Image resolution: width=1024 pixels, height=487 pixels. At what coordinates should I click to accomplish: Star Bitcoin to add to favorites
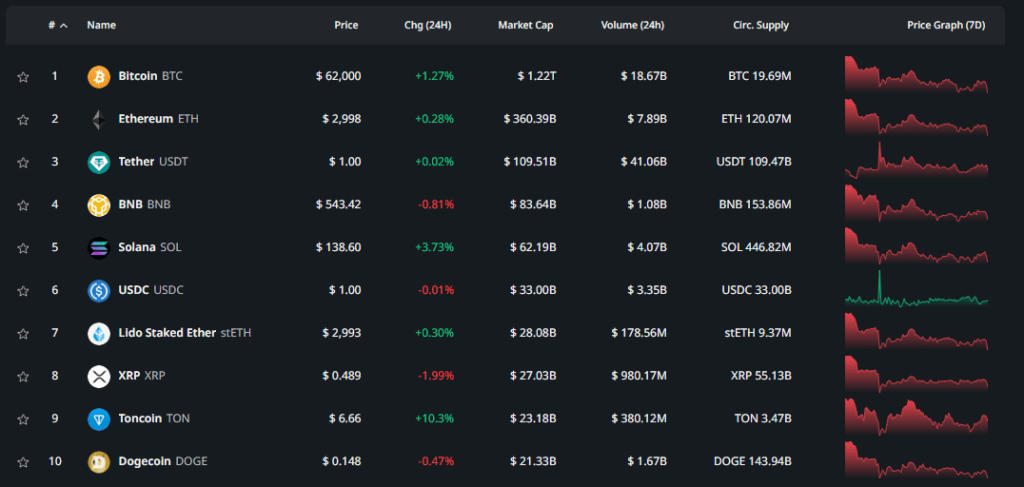point(22,77)
